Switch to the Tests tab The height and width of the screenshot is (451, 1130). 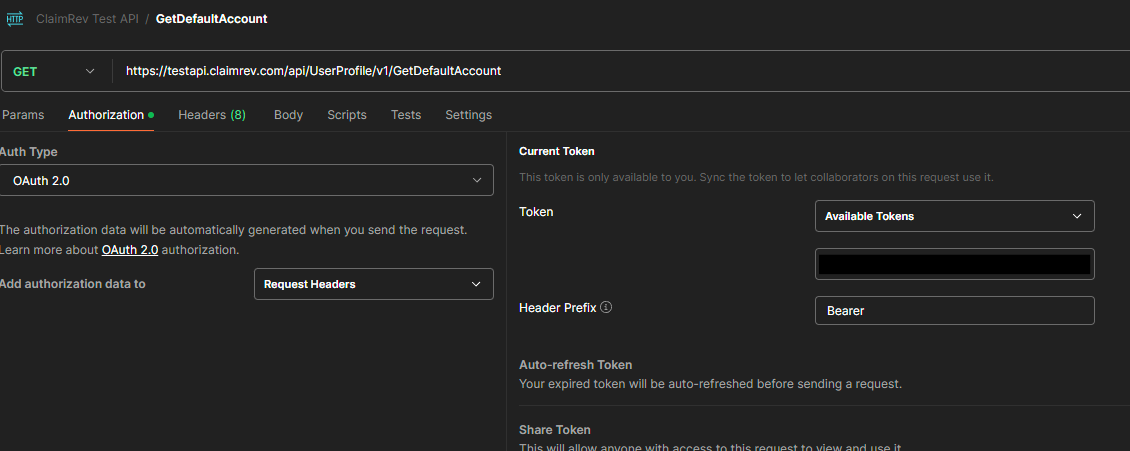pyautogui.click(x=405, y=115)
